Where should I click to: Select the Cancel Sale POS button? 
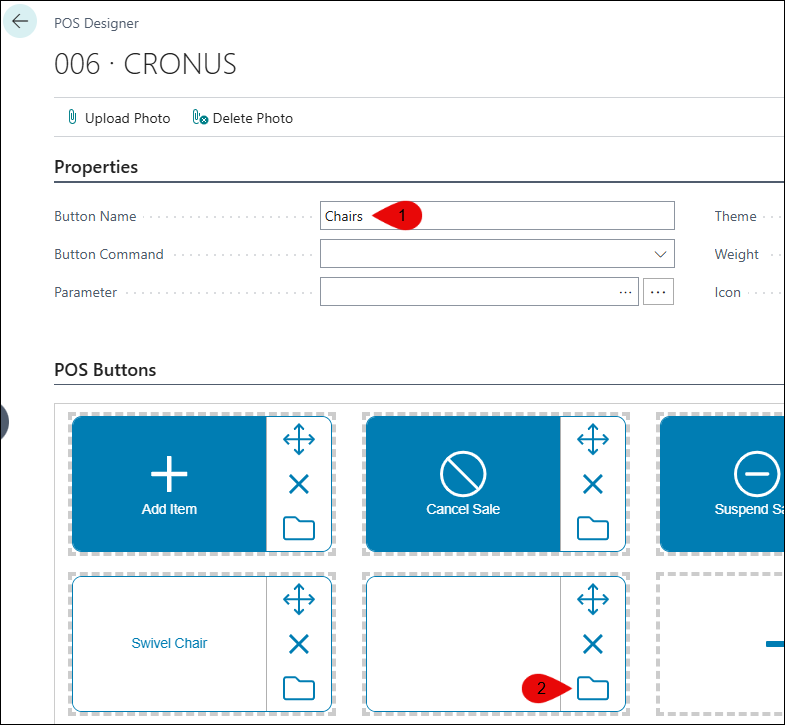(463, 484)
